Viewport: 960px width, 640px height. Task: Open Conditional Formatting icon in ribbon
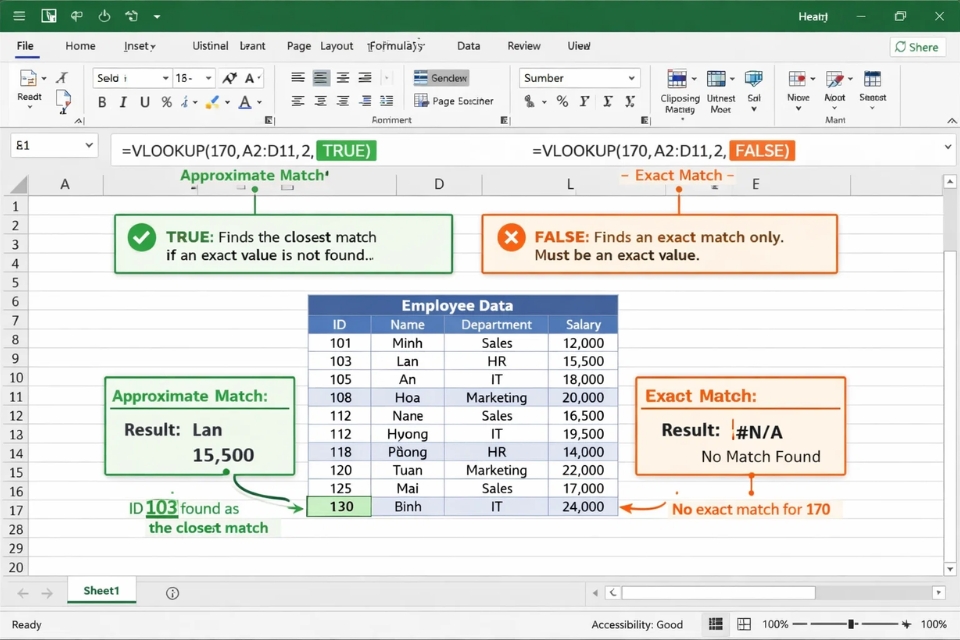679,78
